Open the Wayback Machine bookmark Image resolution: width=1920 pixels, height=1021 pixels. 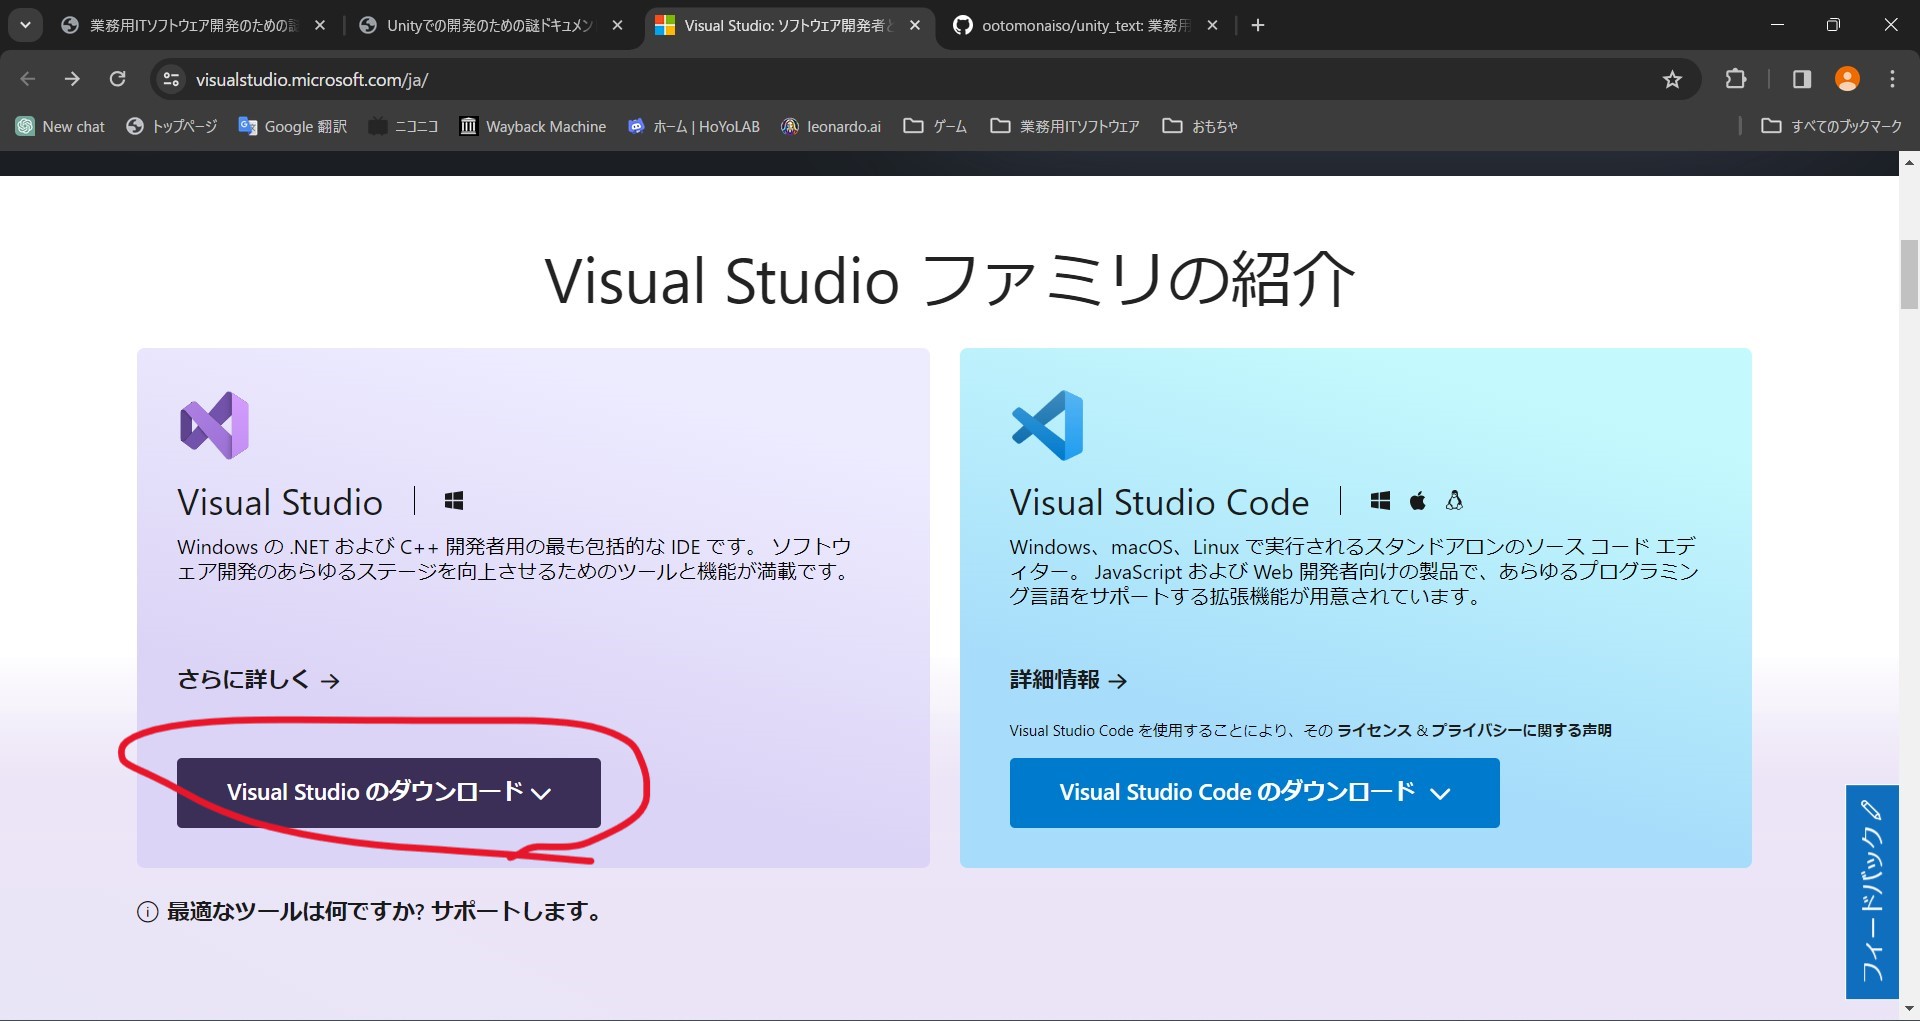tap(533, 126)
